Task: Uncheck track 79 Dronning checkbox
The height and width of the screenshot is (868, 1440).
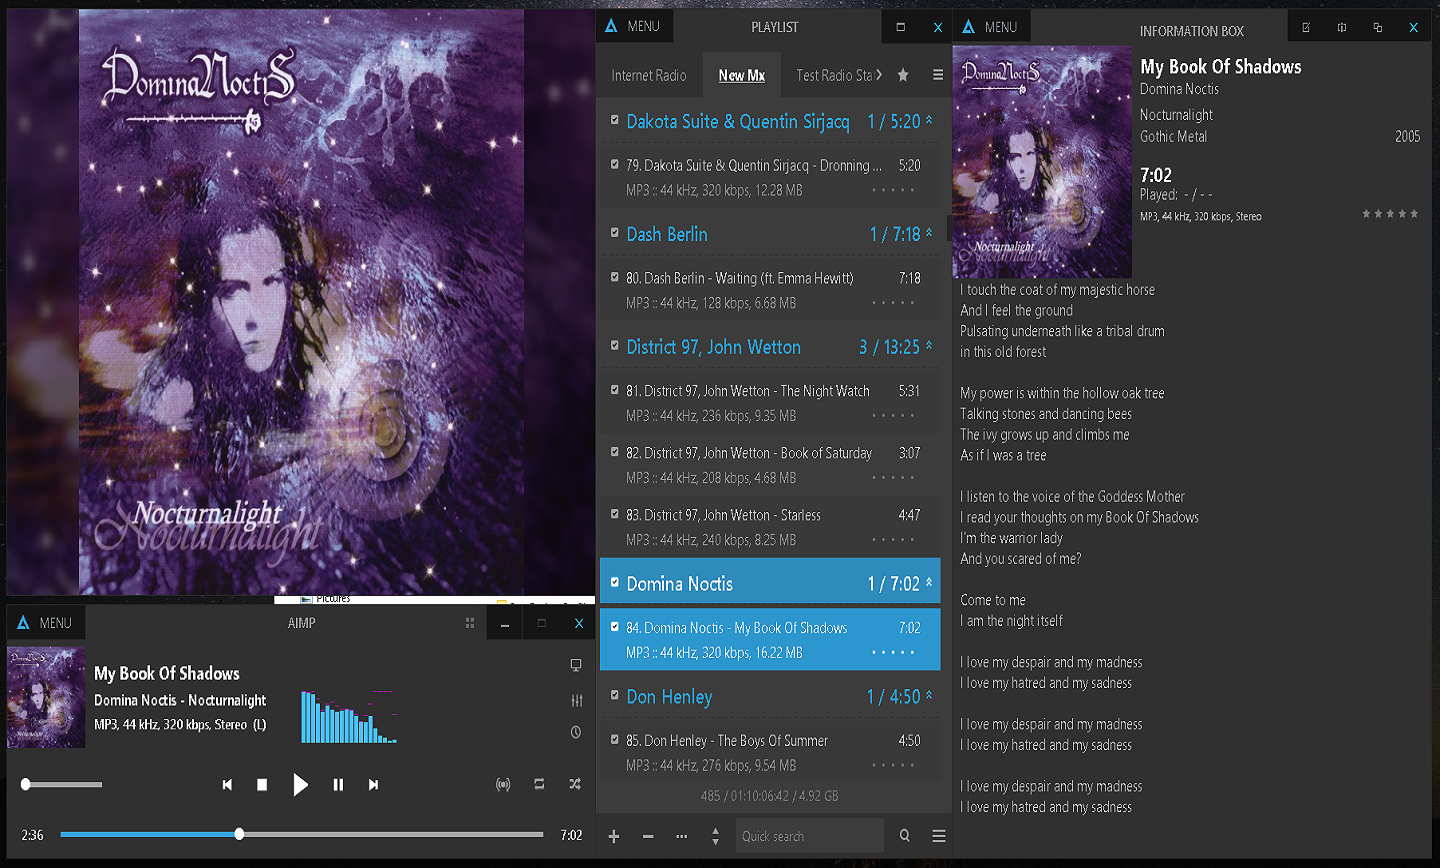Action: [615, 164]
